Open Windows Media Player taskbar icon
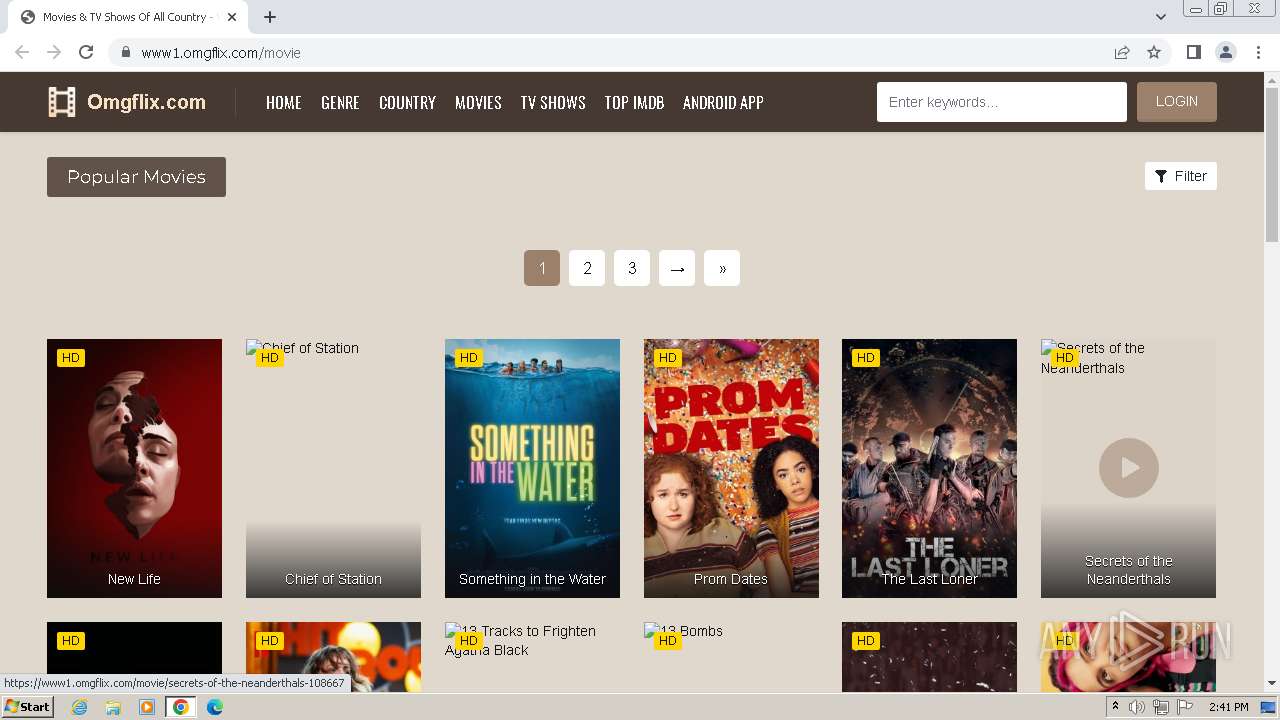The image size is (1280, 720). pyautogui.click(x=147, y=707)
